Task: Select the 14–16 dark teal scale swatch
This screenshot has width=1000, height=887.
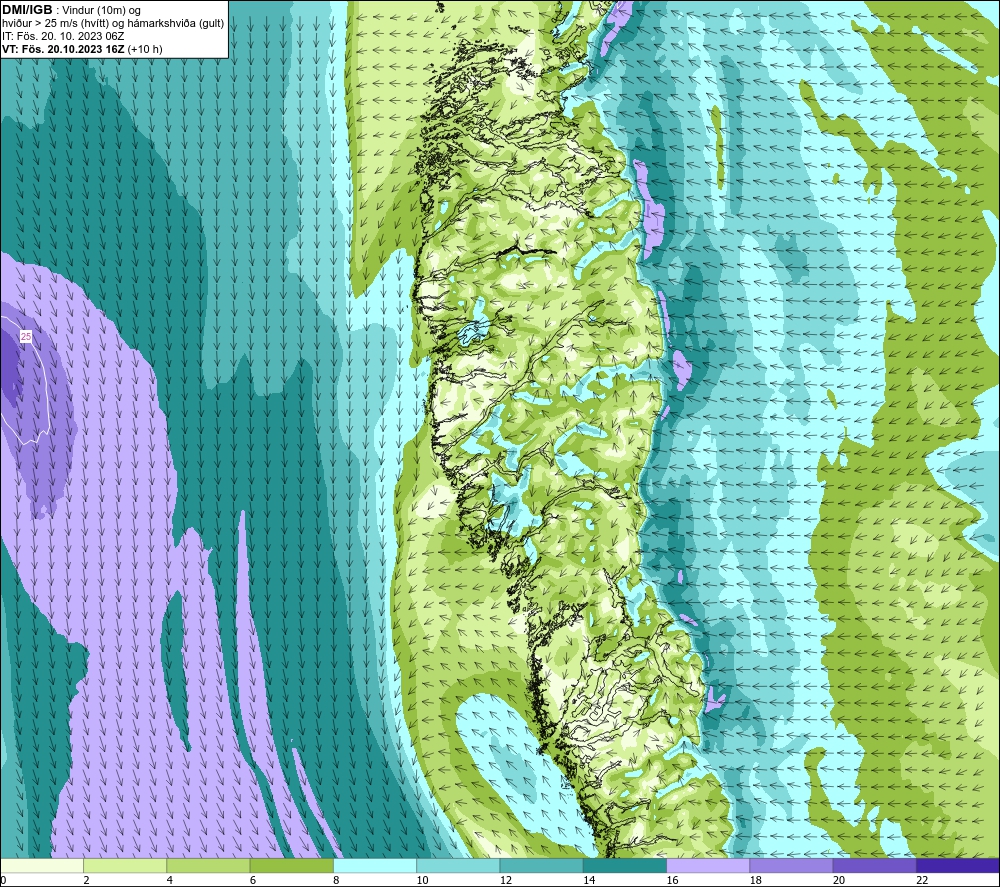Action: pyautogui.click(x=625, y=865)
